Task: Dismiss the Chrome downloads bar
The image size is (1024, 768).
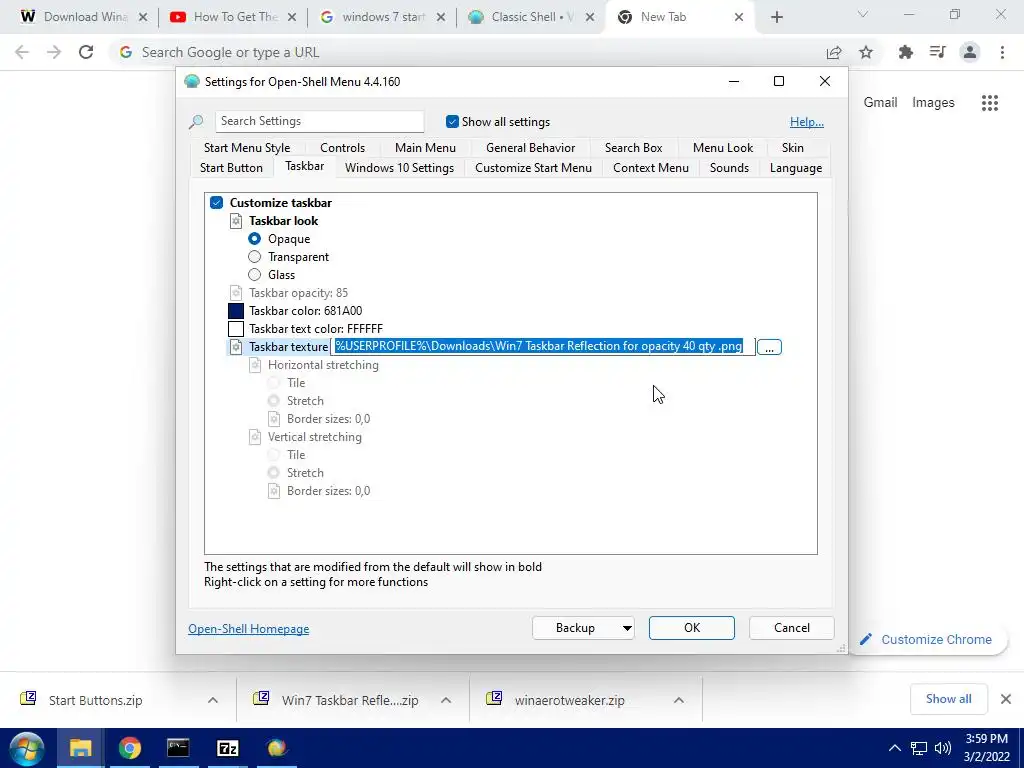Action: click(1006, 699)
